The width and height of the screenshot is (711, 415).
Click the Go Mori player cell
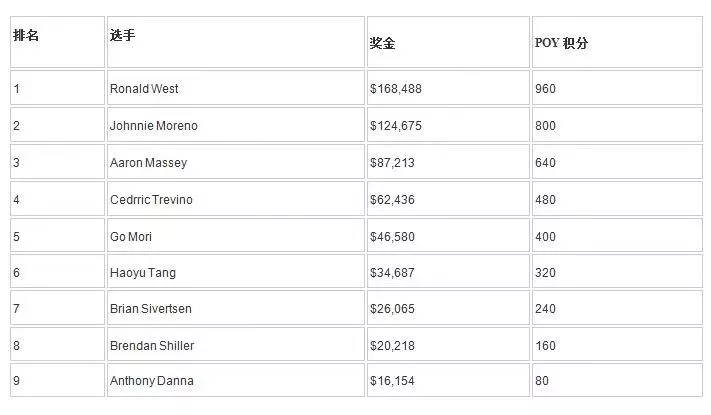coord(236,236)
